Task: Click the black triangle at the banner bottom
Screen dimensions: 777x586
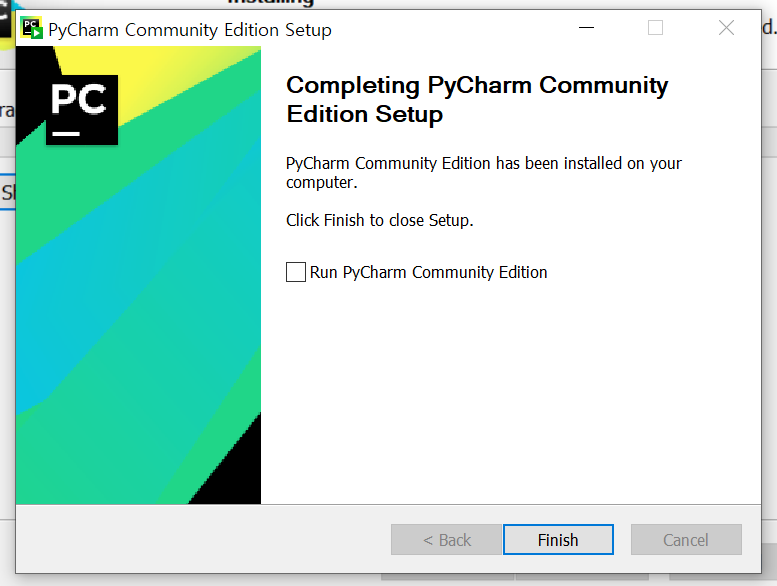Action: (235, 471)
